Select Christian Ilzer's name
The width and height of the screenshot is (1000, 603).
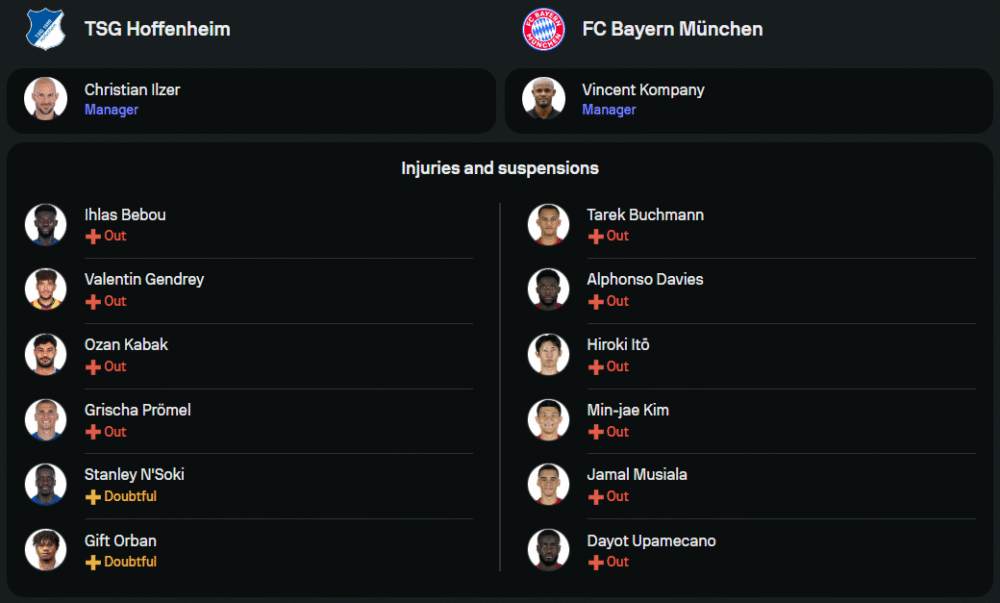tap(132, 90)
